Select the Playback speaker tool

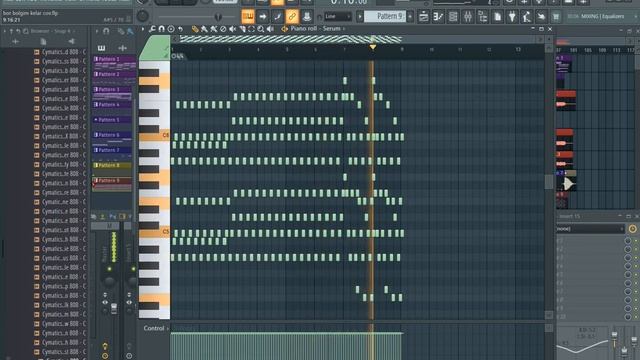[x=270, y=29]
